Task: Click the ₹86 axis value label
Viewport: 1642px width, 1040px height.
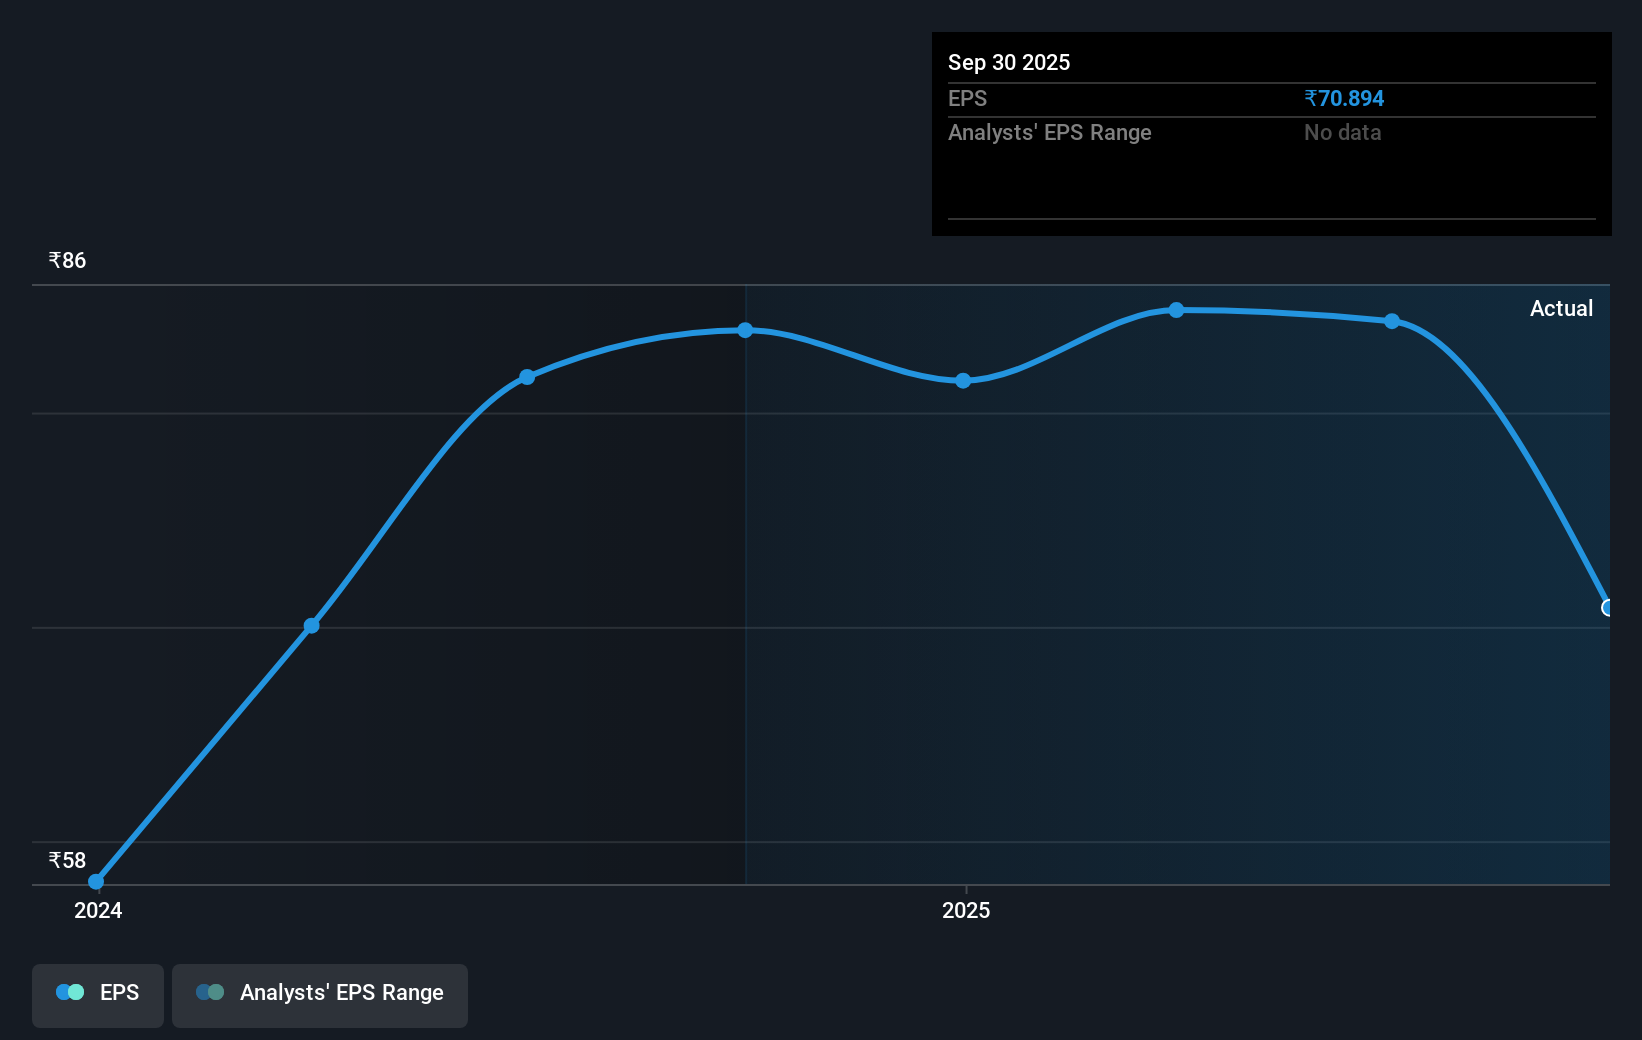Action: coord(64,260)
